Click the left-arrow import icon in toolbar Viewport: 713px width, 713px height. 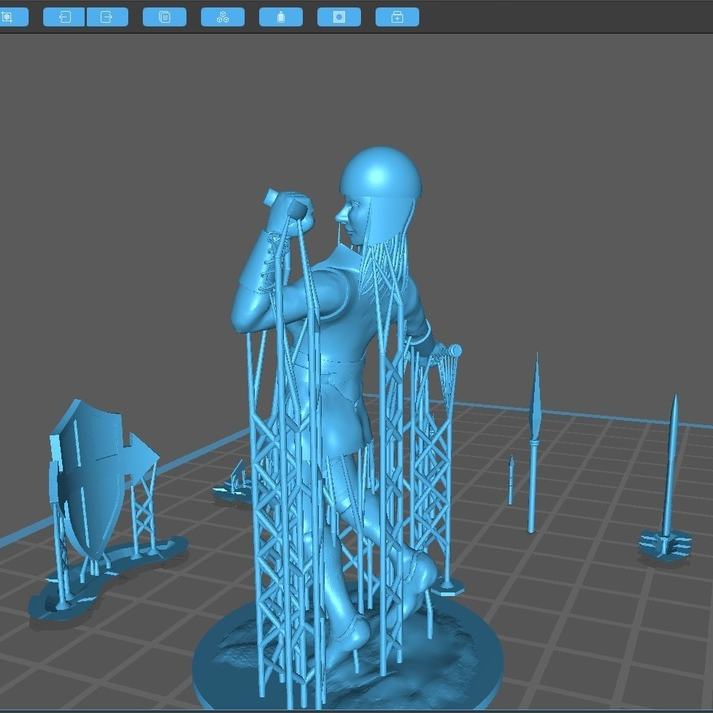[x=64, y=17]
